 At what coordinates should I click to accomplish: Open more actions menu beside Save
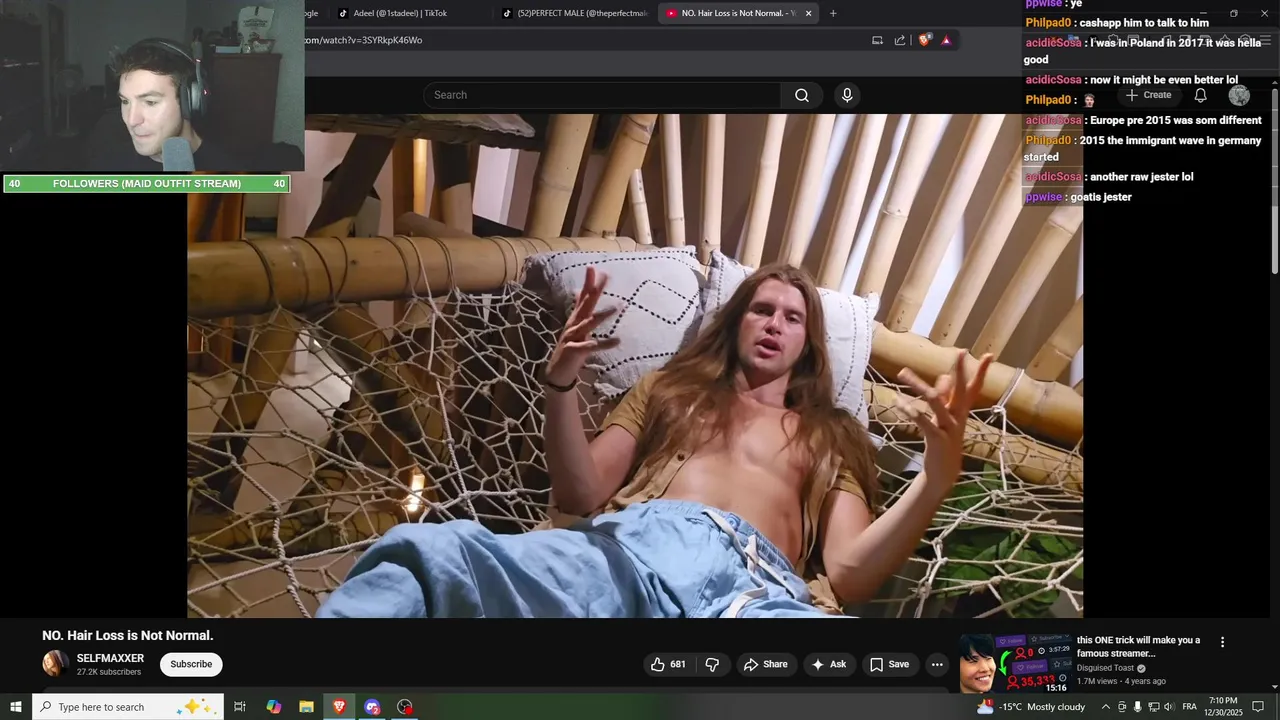pyautogui.click(x=937, y=664)
